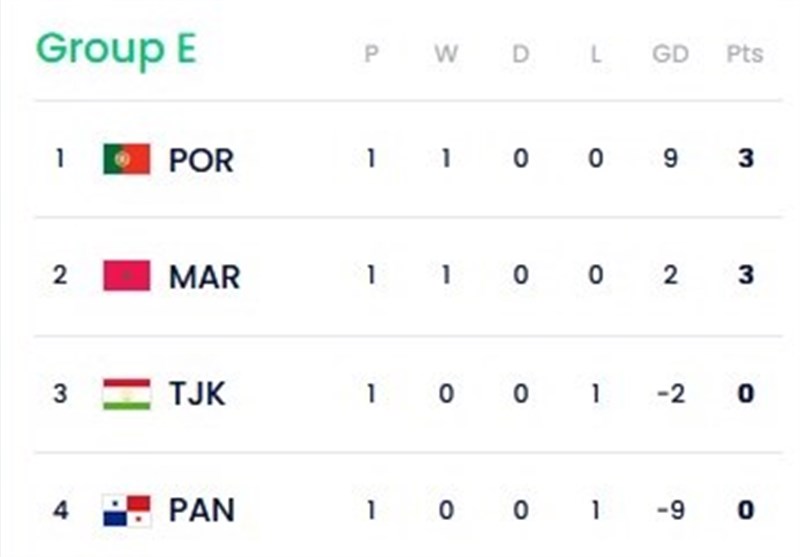Screen dimensions: 800x557
Task: Select the MAR team name
Action: tap(204, 277)
